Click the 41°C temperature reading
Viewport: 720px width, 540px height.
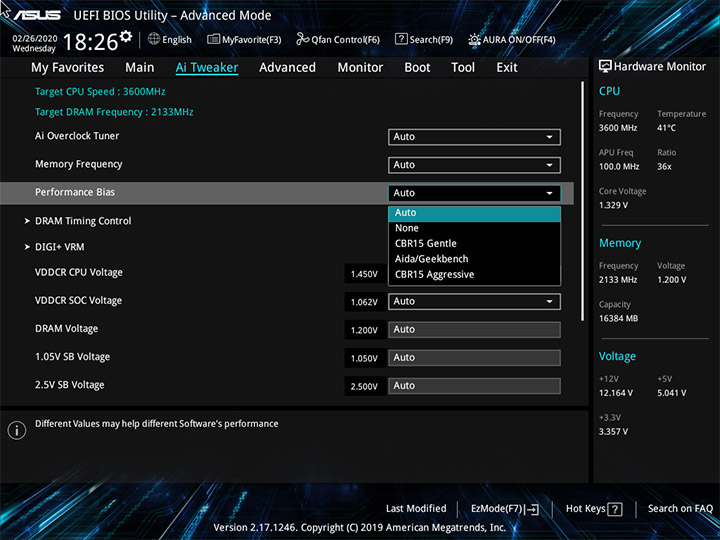(666, 128)
